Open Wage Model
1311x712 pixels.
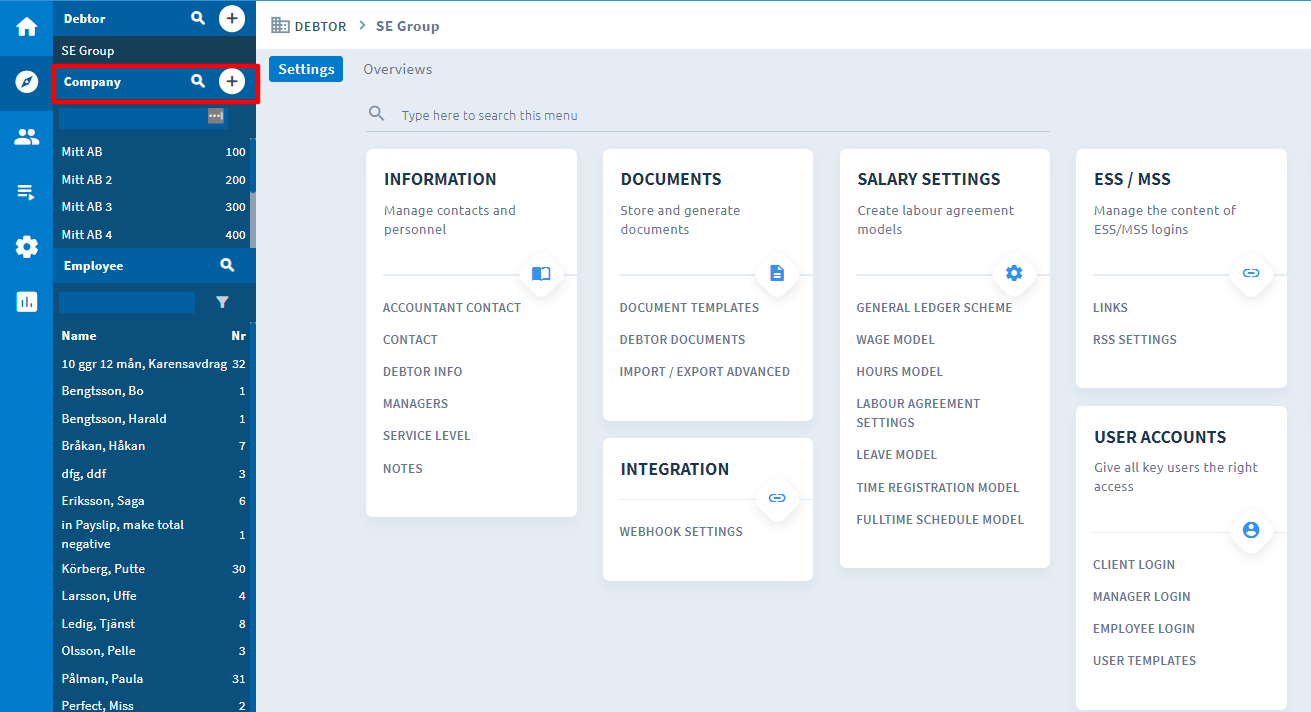coord(895,340)
